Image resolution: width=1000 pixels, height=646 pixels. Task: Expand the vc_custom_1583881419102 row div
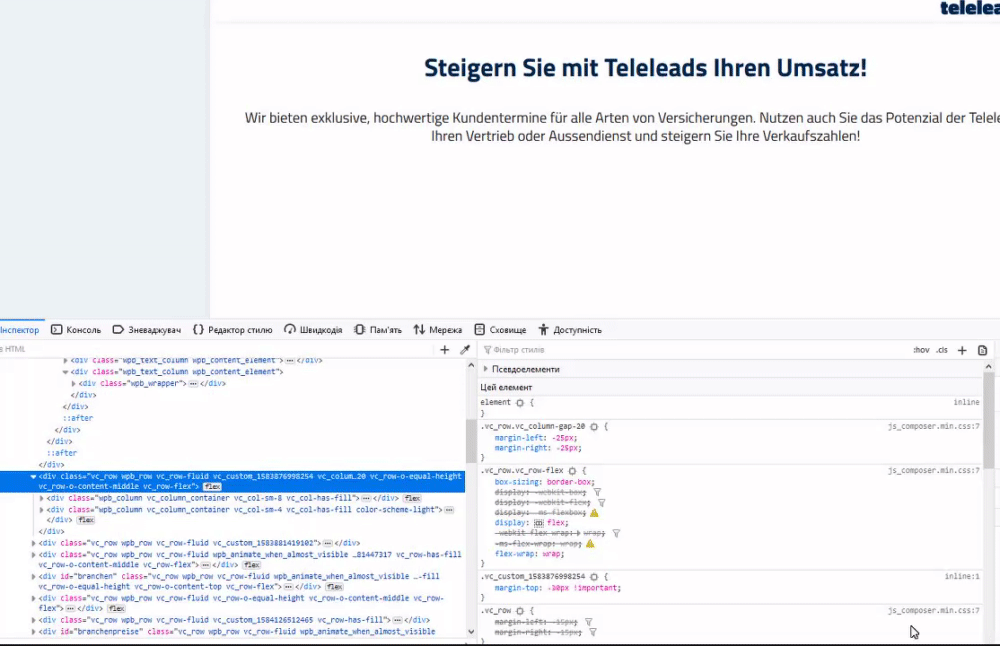click(33, 543)
